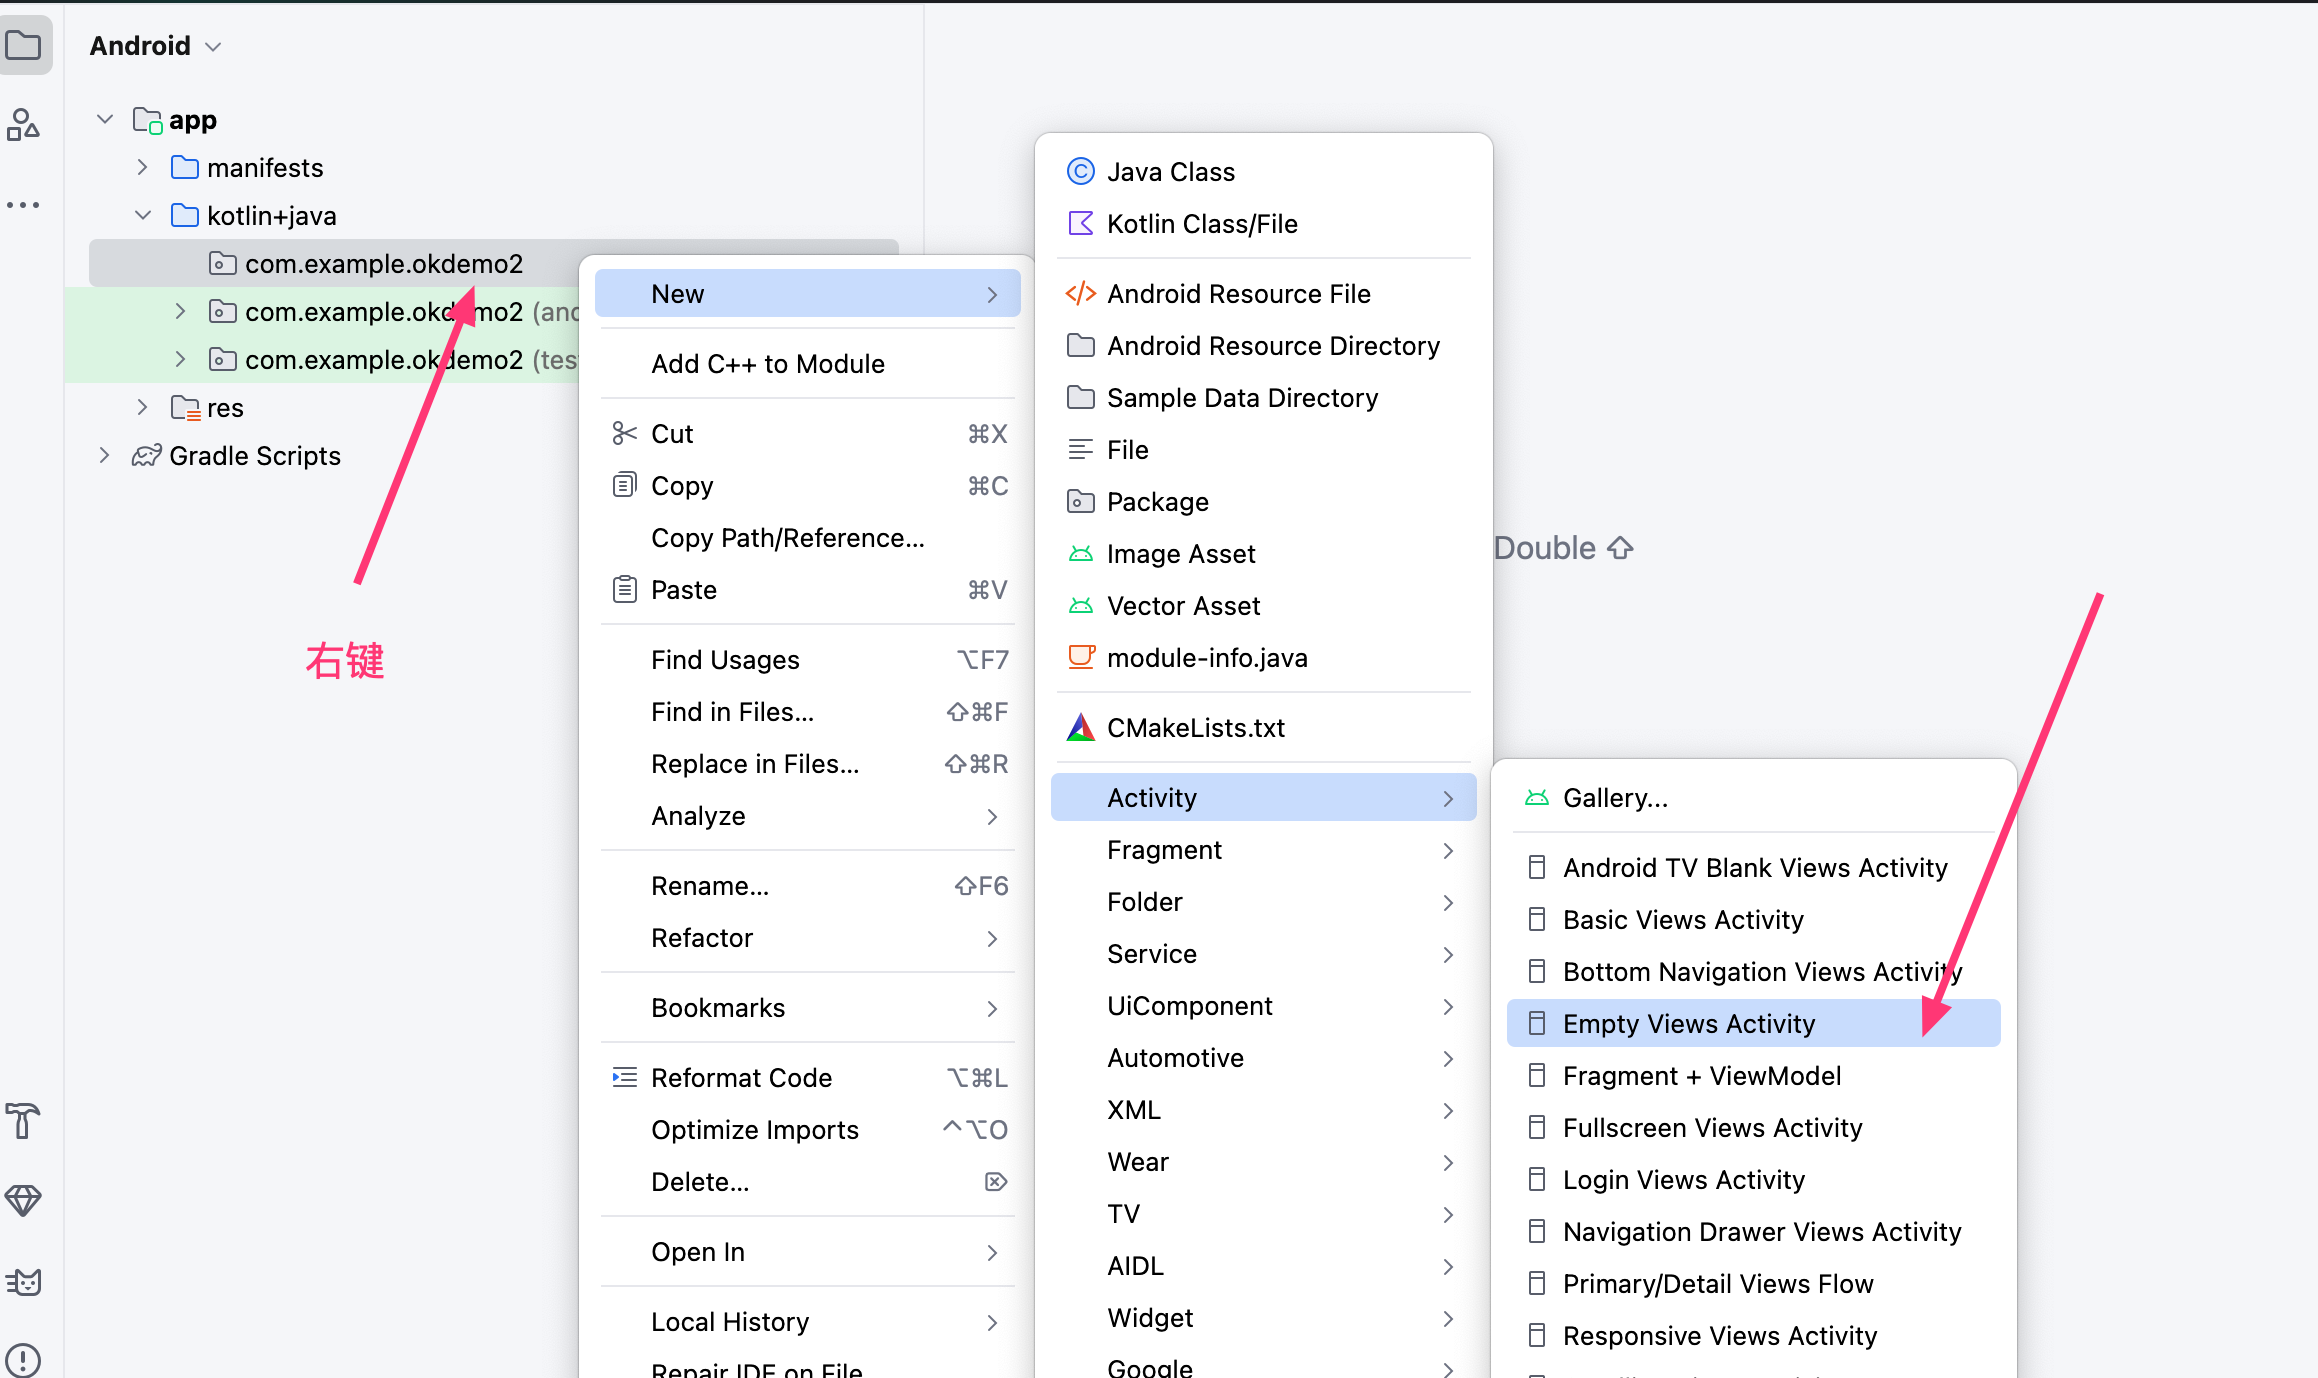Screen dimensions: 2318x1378
Task: Click Copy Path/Reference... in context menu
Action: [x=787, y=538]
